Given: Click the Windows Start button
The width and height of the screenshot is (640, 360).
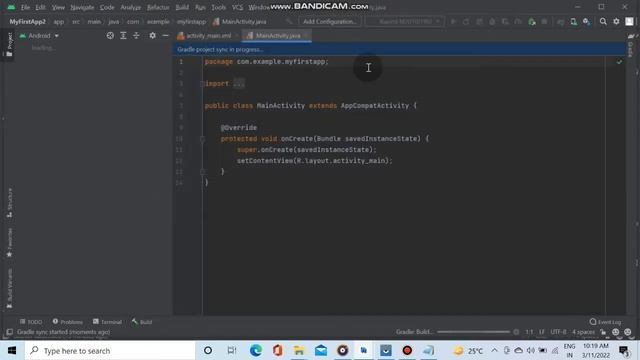Looking at the screenshot, I should click(12, 351).
